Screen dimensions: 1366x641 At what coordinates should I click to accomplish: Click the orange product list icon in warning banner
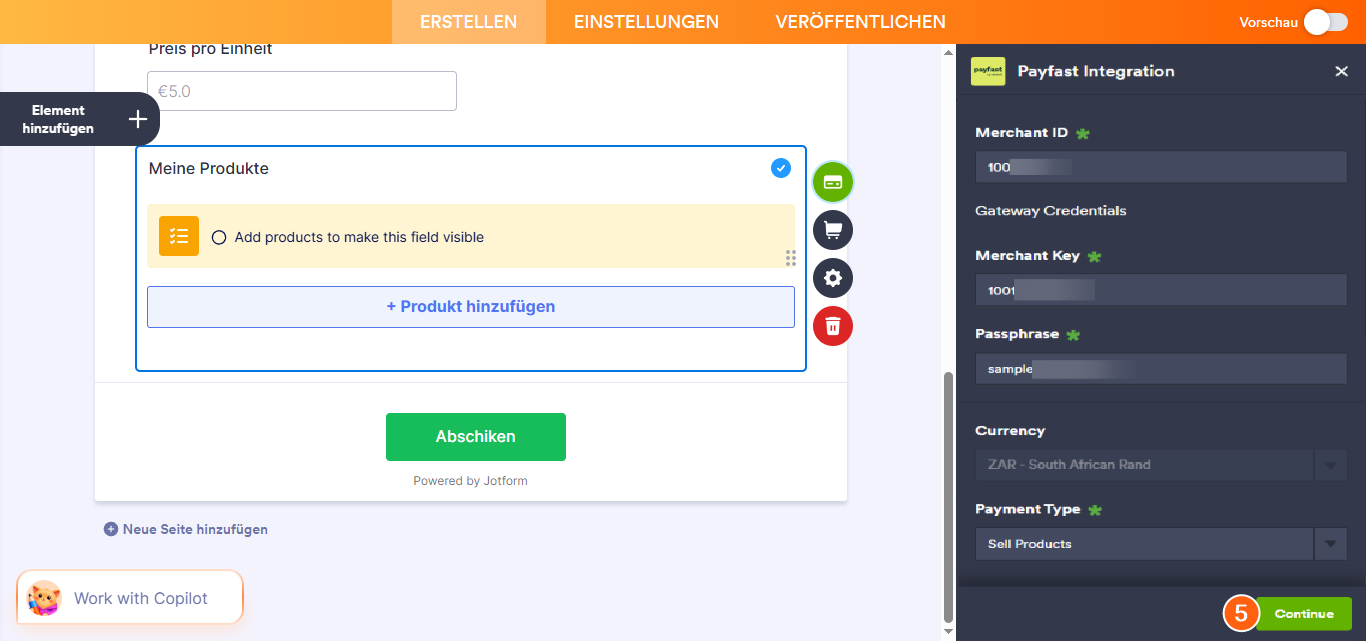coord(178,236)
